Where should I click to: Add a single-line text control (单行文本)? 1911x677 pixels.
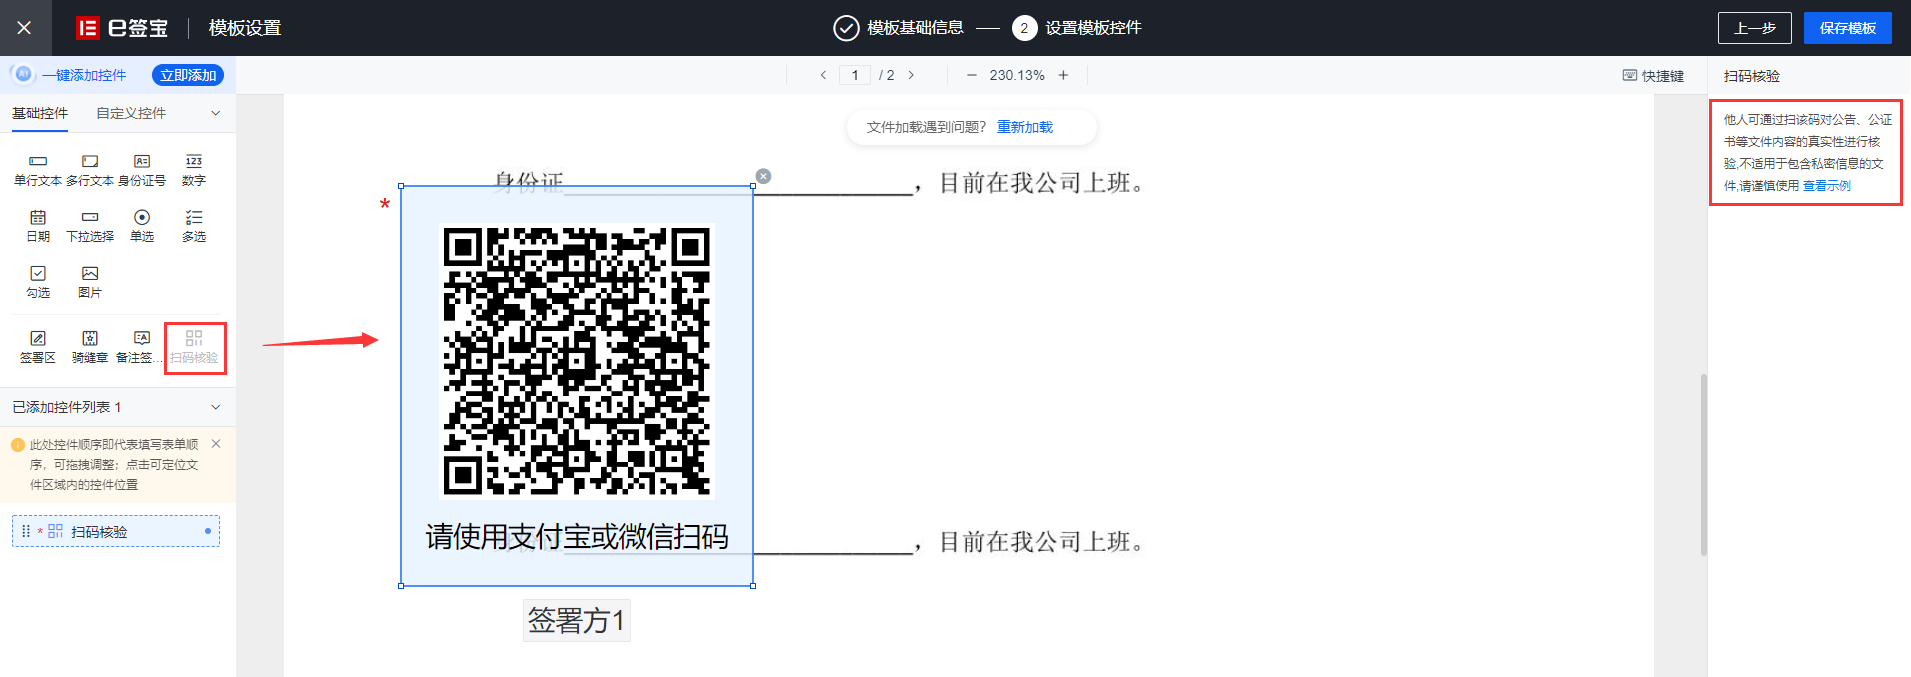pos(38,170)
